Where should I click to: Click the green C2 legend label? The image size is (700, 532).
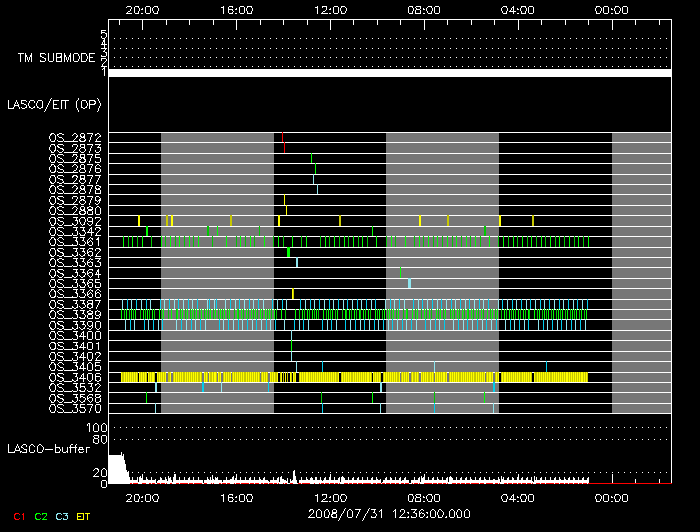tap(41, 516)
